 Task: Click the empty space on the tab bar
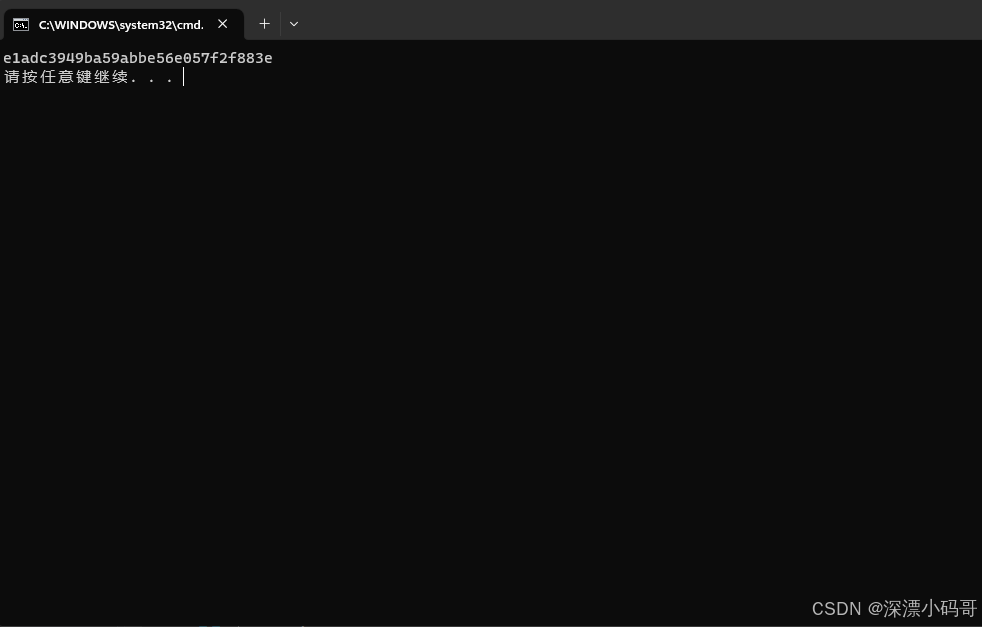600,20
